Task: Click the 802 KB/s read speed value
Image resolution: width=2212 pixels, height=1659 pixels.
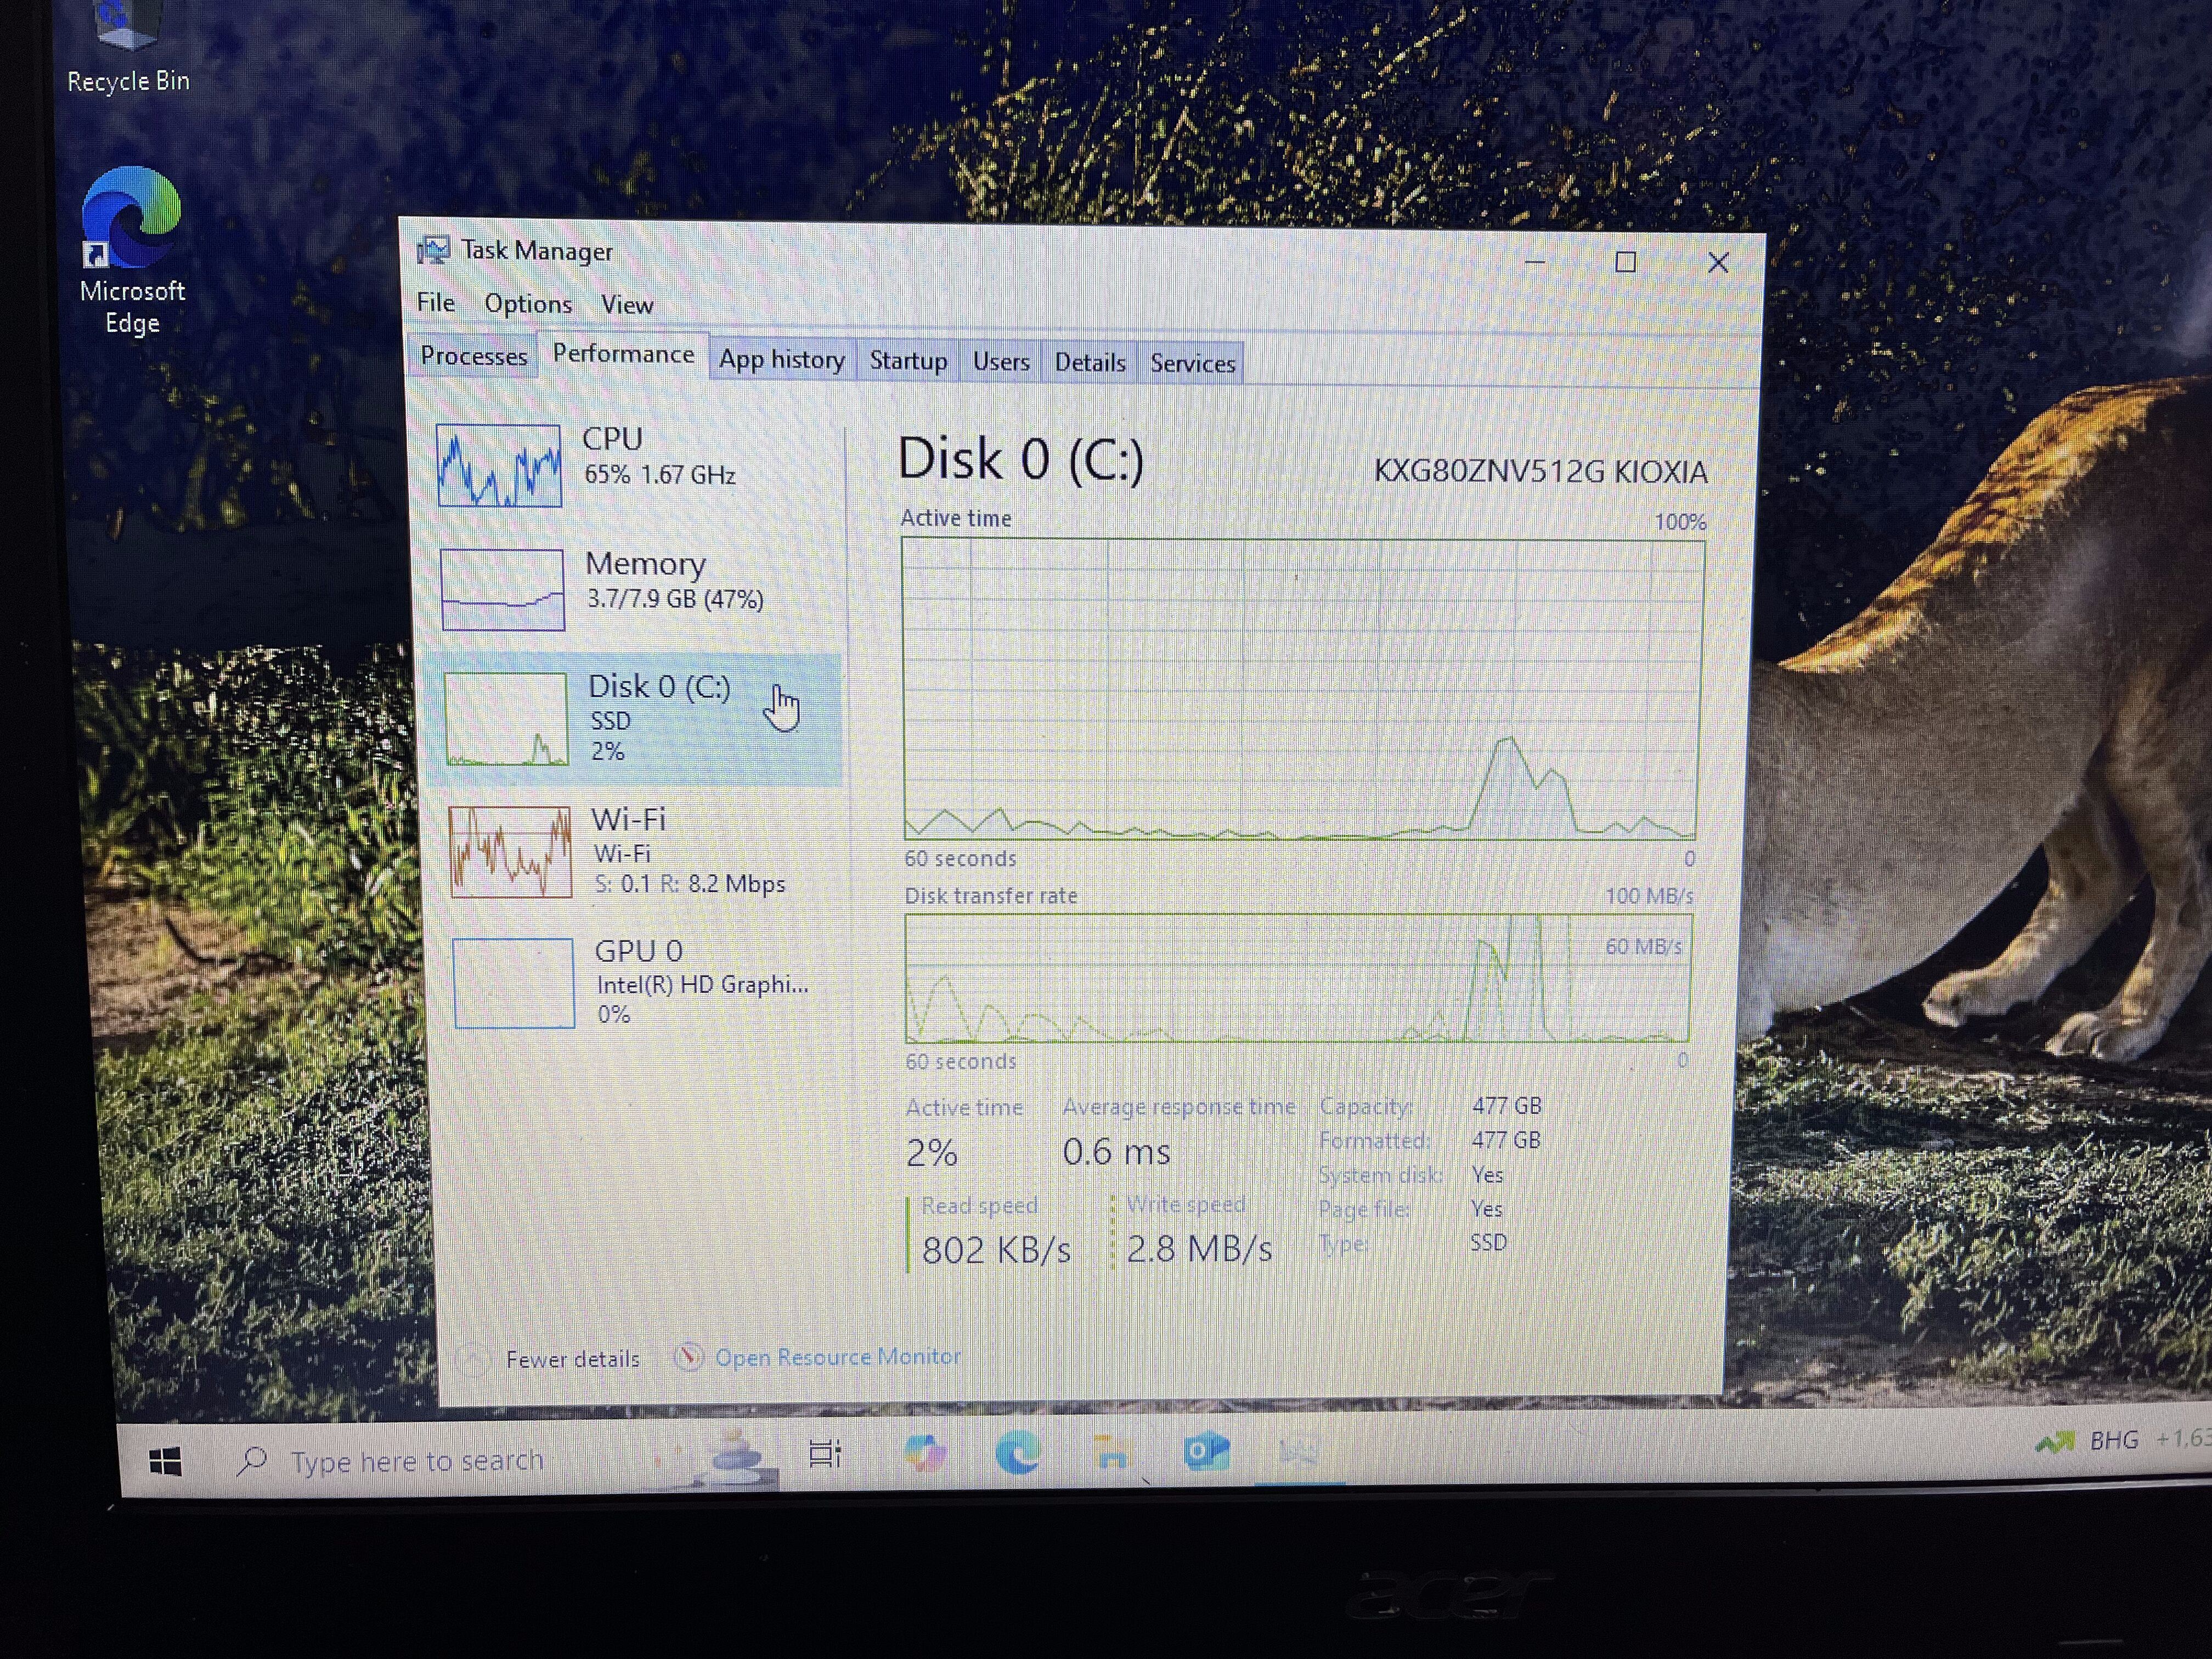Action: point(996,1250)
